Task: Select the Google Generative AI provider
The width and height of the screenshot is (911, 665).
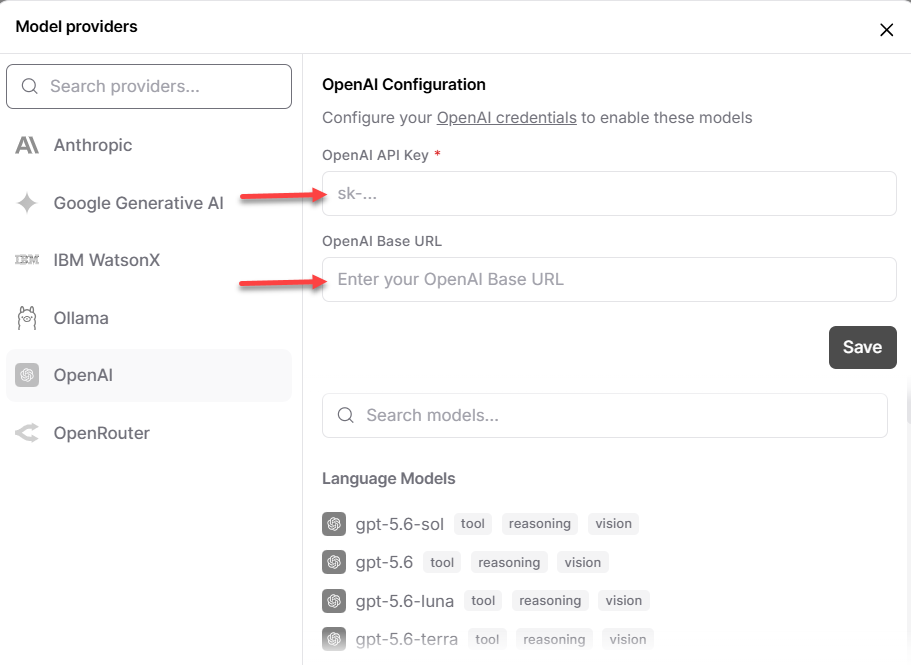Action: pos(149,203)
